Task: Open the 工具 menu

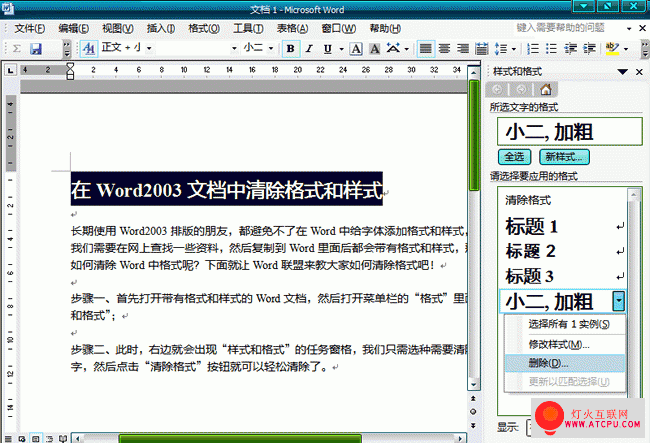Action: [248, 28]
